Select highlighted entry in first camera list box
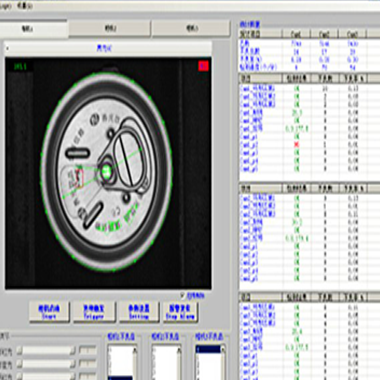Image resolution: width=380 pixels, height=380 pixels. click(x=120, y=378)
